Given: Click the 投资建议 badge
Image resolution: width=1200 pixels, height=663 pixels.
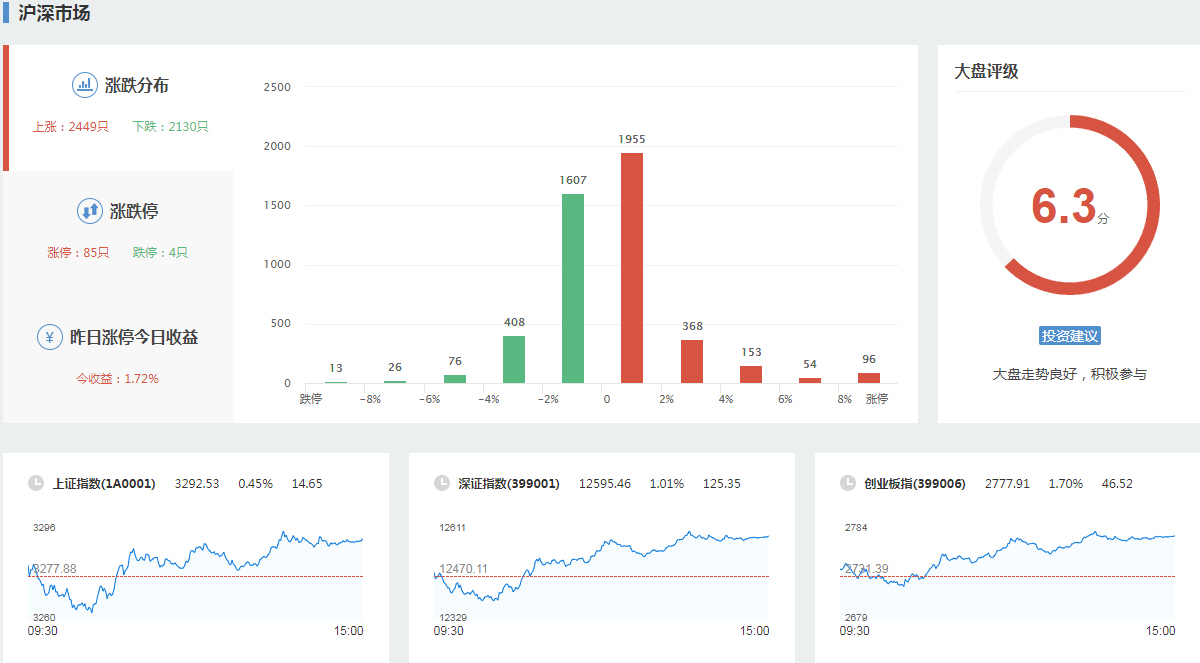Looking at the screenshot, I should pyautogui.click(x=1070, y=336).
